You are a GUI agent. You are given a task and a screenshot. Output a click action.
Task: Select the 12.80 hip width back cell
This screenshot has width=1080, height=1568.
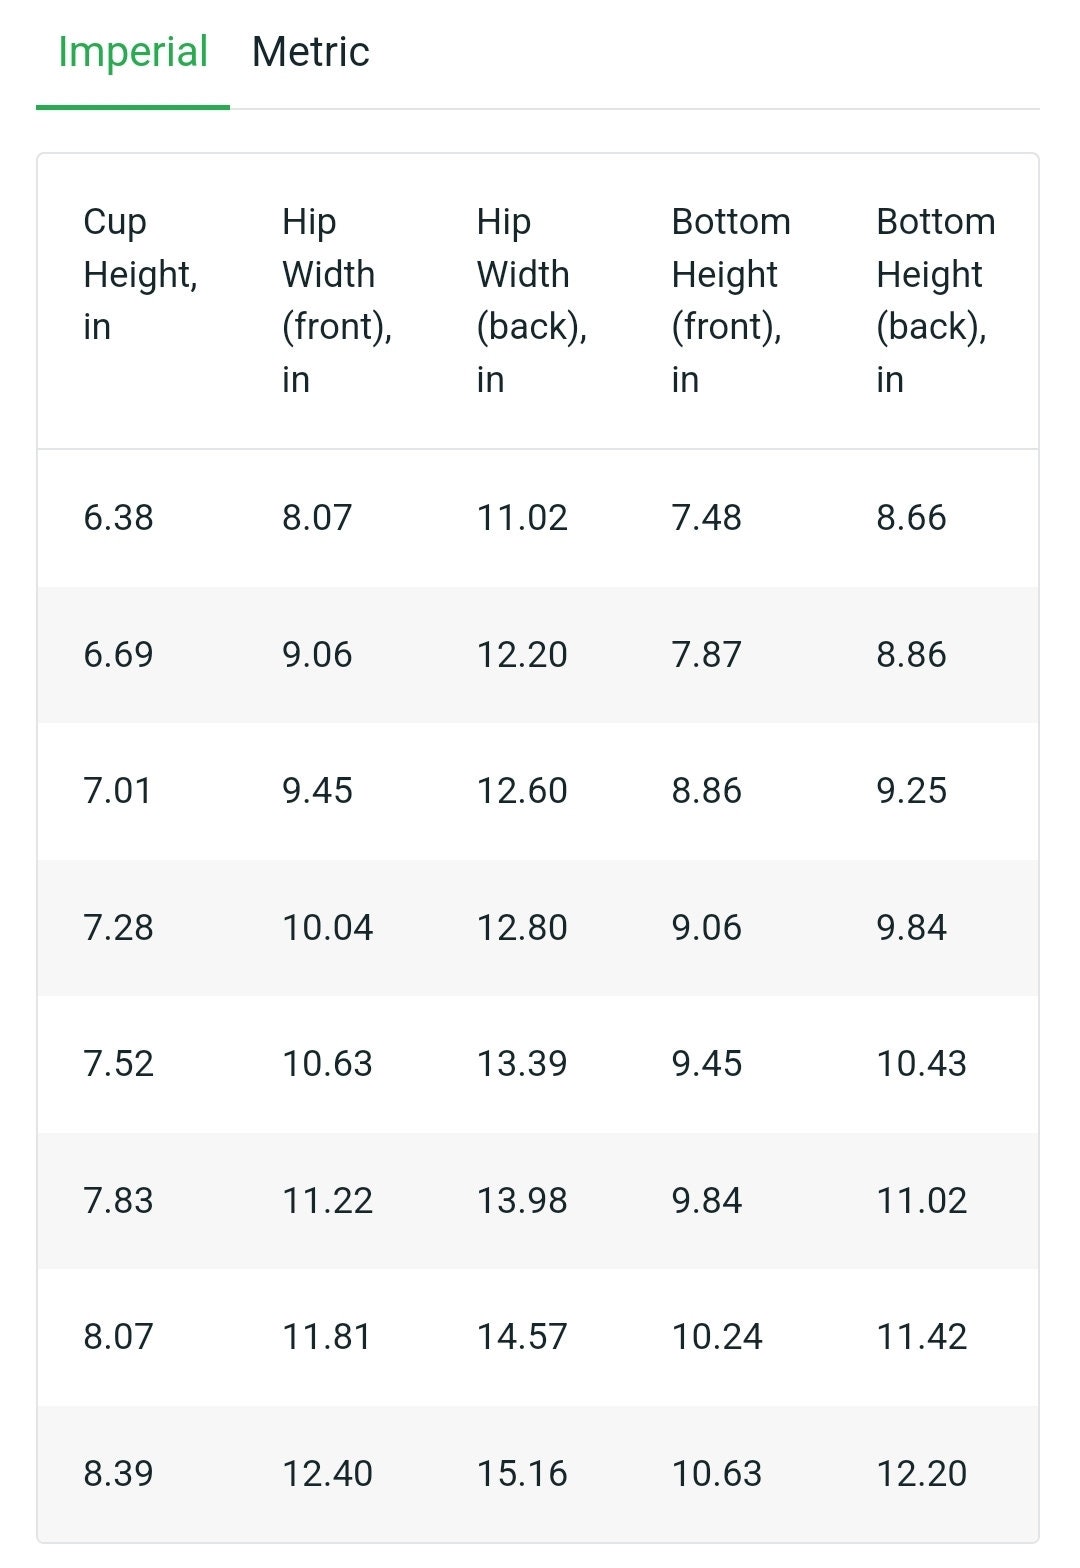[x=522, y=928]
